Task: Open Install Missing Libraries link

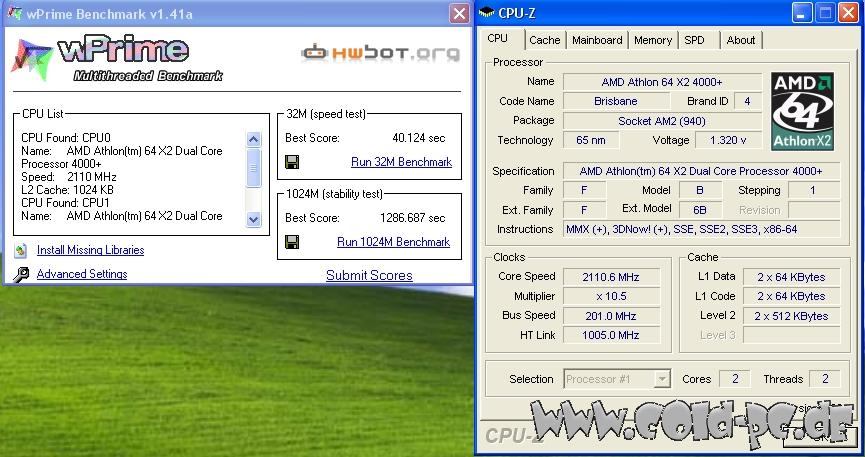Action: coord(90,250)
